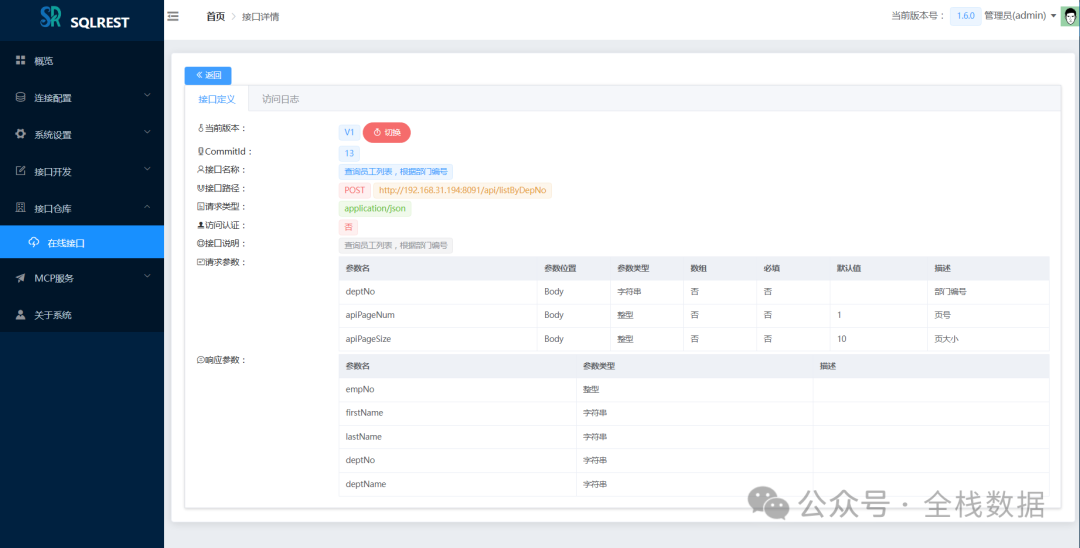The width and height of the screenshot is (1080, 548).
Task: Switch to the 访问日志 tab
Action: coord(280,99)
